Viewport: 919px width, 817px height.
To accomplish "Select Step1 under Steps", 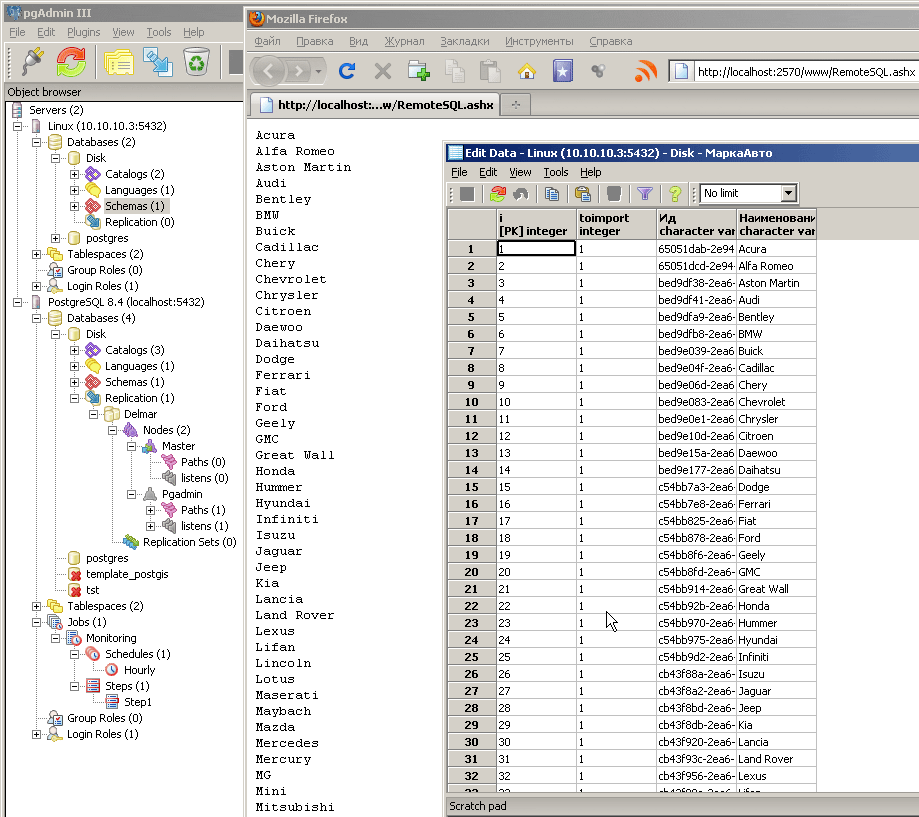I will click(x=138, y=702).
